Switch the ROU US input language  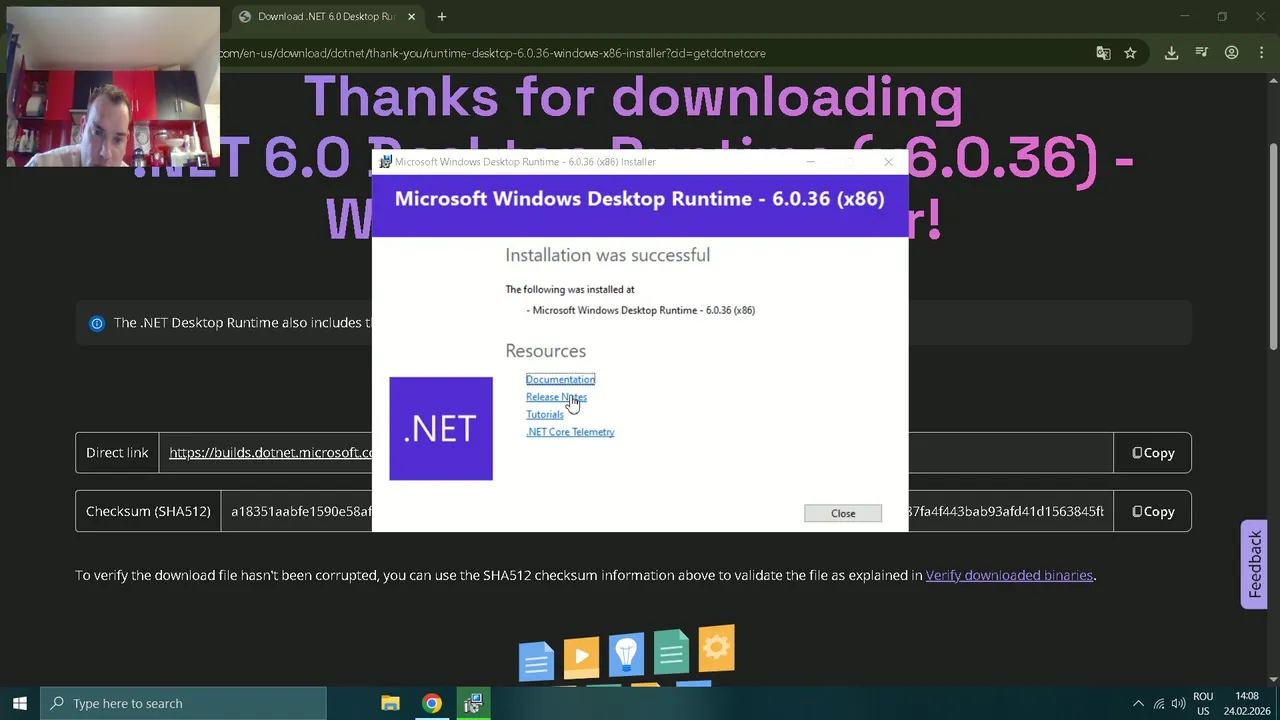[1203, 703]
